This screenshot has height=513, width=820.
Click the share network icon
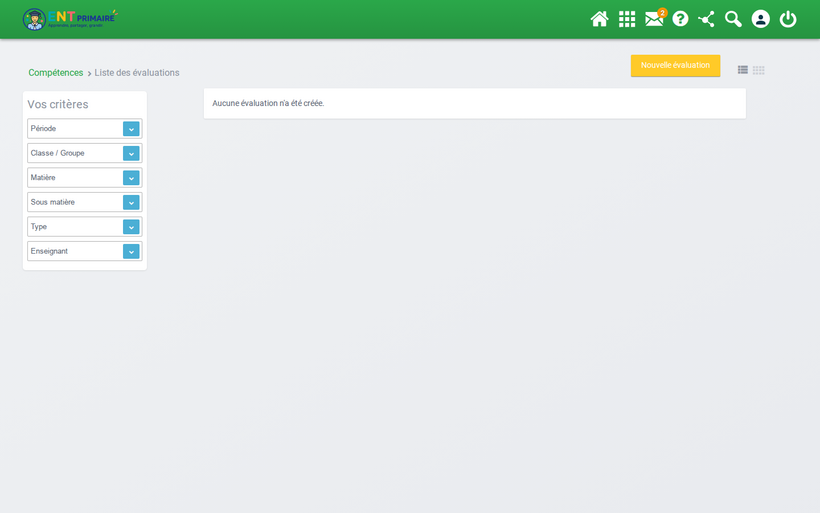707,19
